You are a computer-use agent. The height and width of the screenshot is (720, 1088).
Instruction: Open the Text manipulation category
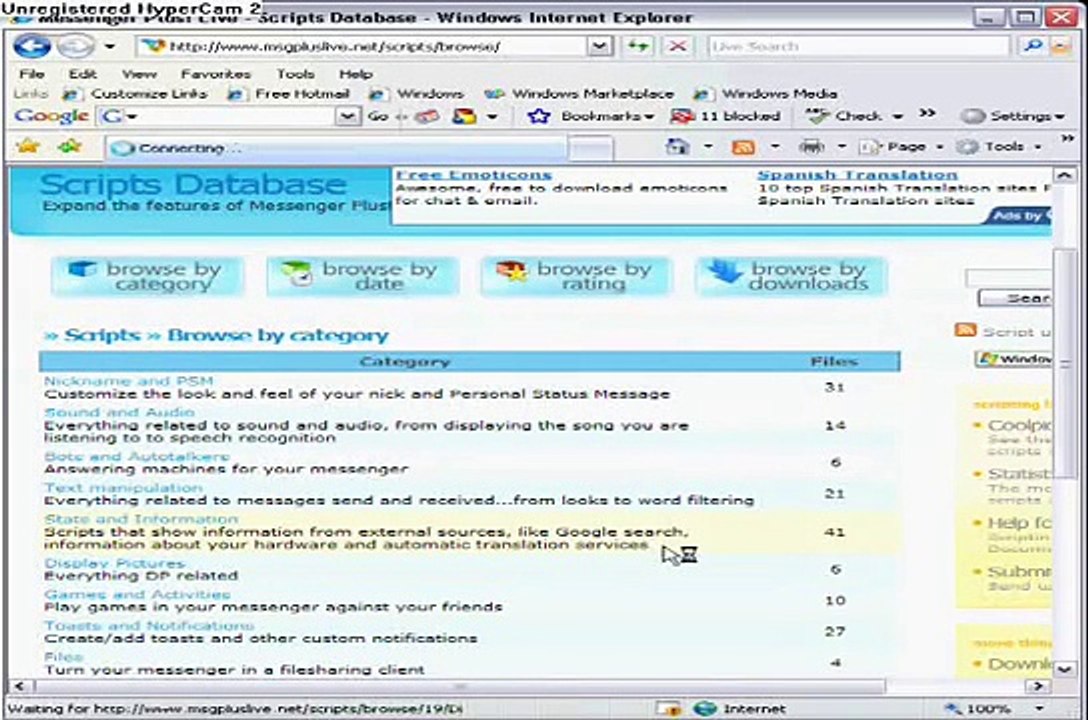124,488
